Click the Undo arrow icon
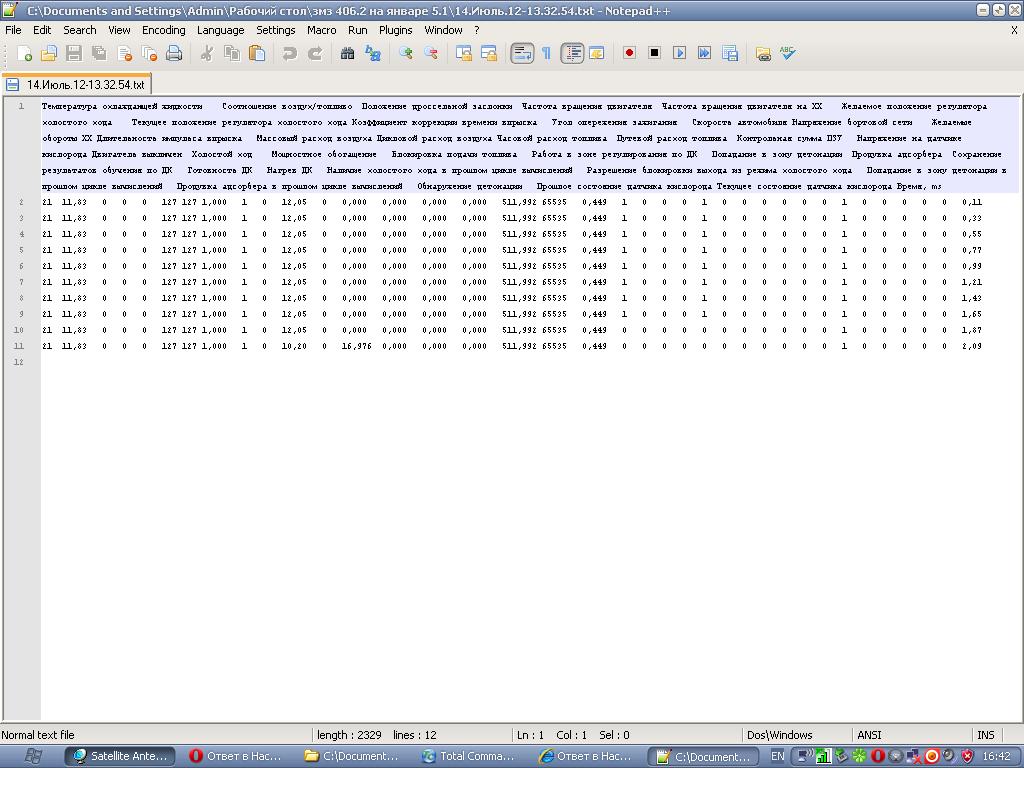 pos(290,54)
